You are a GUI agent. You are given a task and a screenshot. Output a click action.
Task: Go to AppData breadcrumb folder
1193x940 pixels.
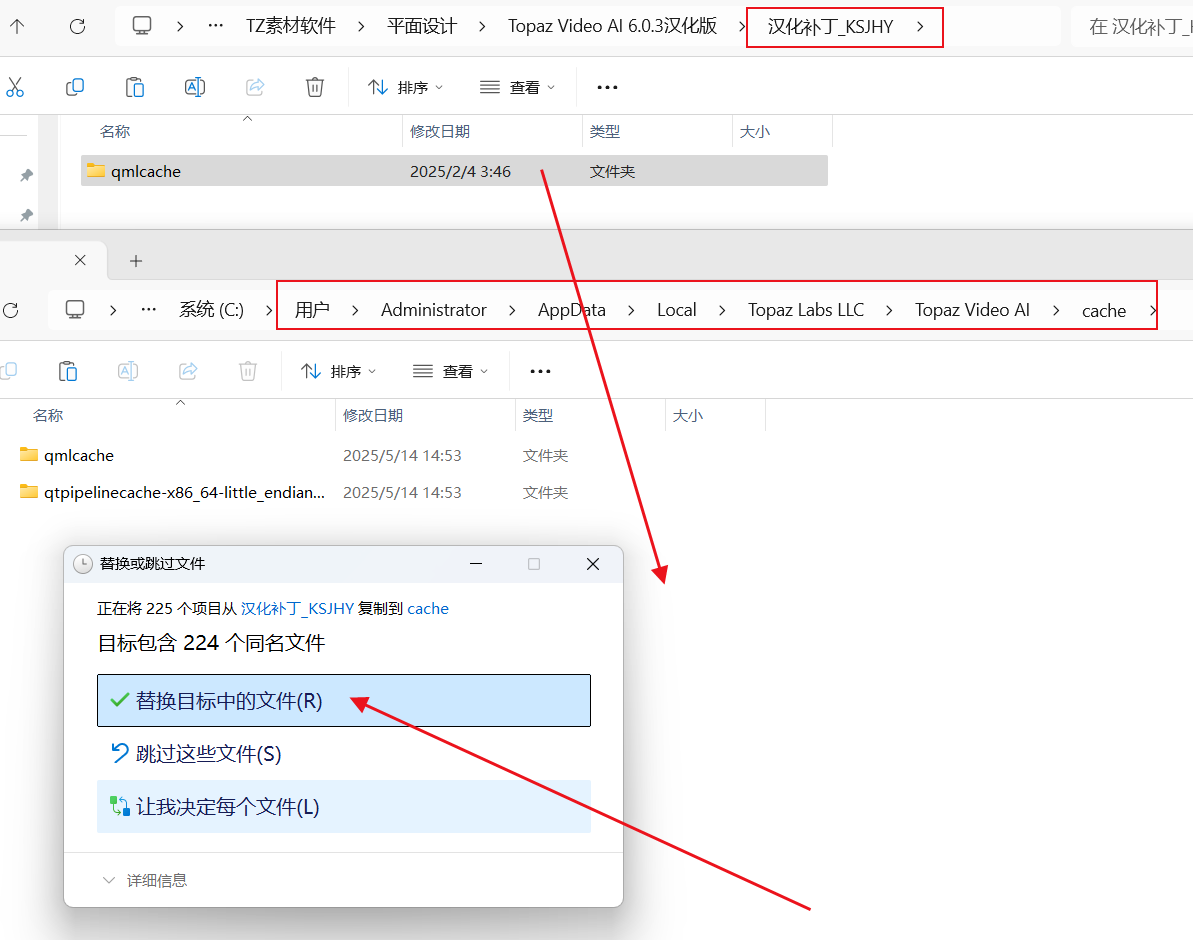click(x=571, y=310)
